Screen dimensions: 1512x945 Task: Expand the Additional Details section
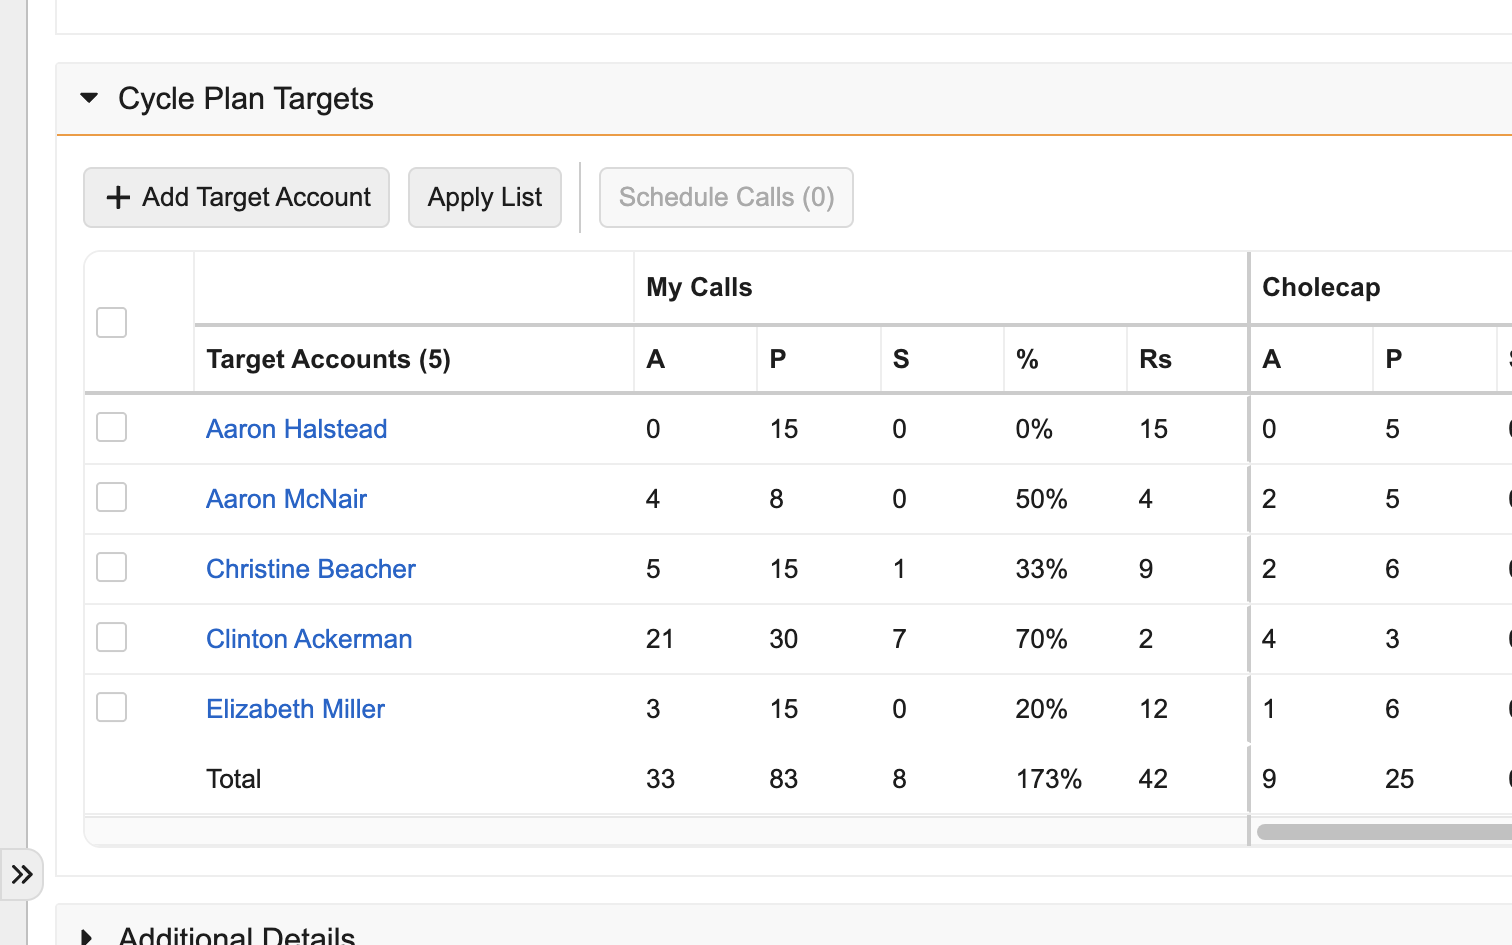87,936
